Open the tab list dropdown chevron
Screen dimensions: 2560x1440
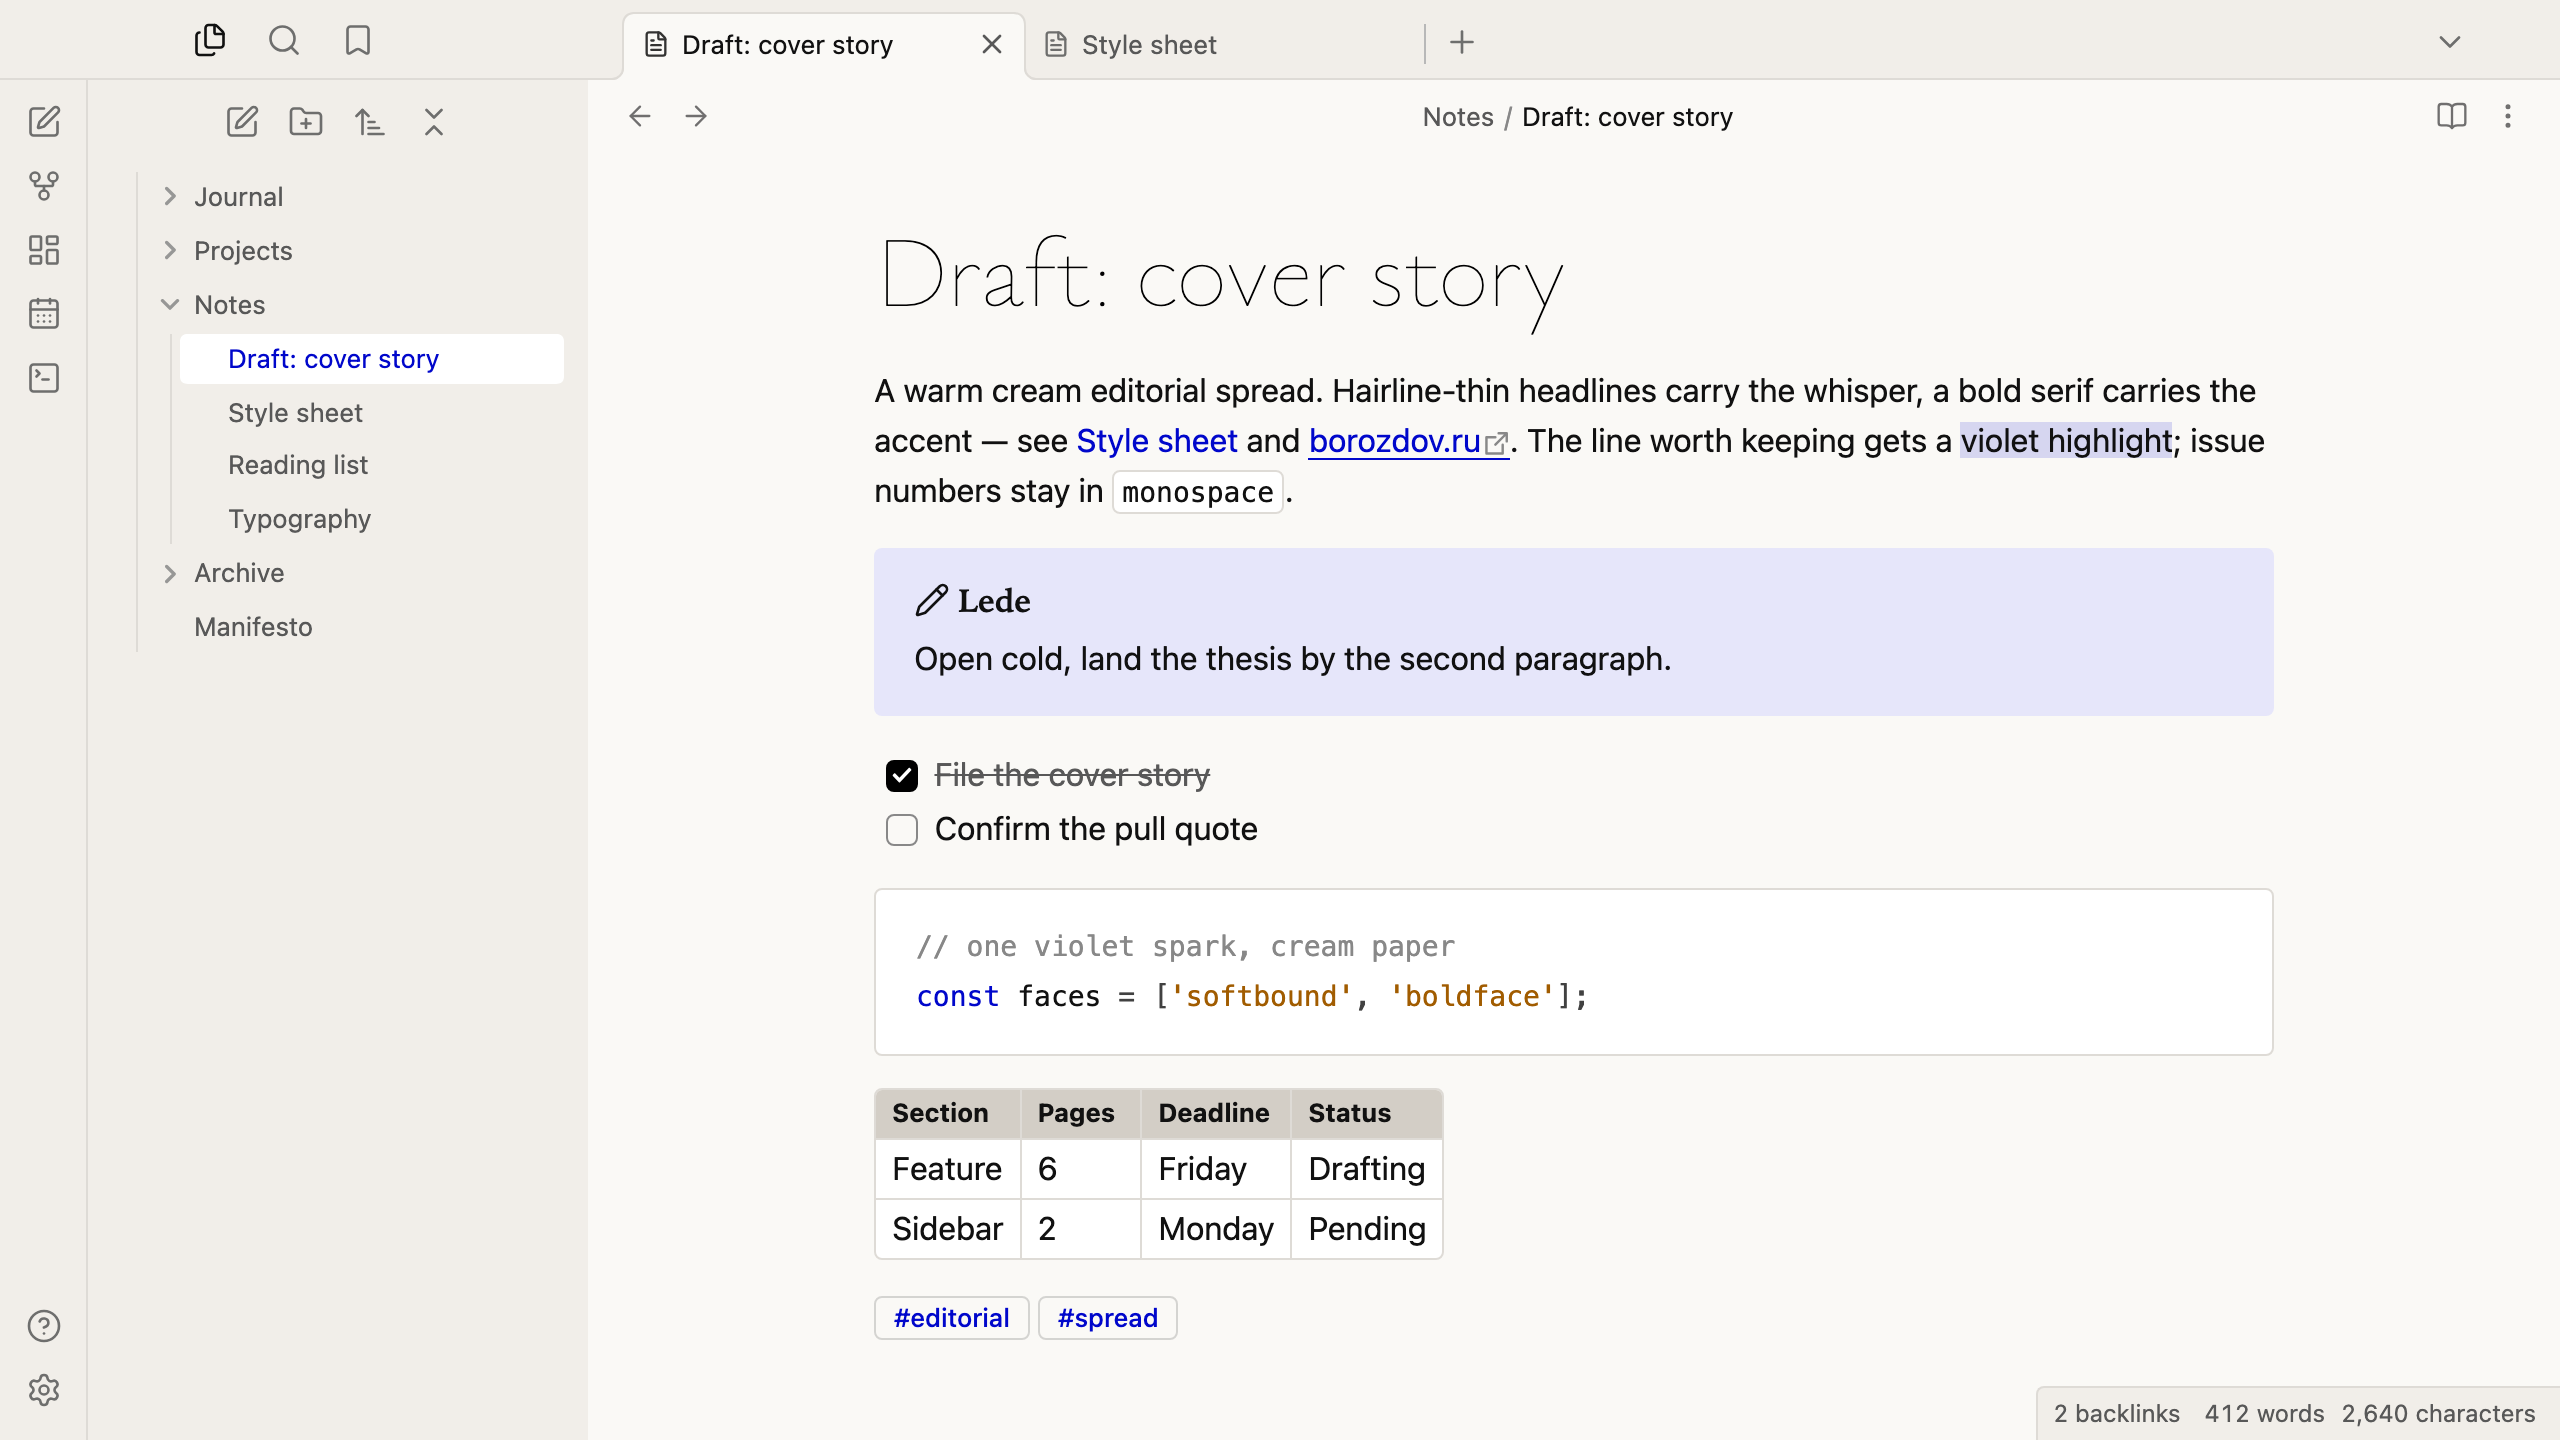[x=2450, y=42]
